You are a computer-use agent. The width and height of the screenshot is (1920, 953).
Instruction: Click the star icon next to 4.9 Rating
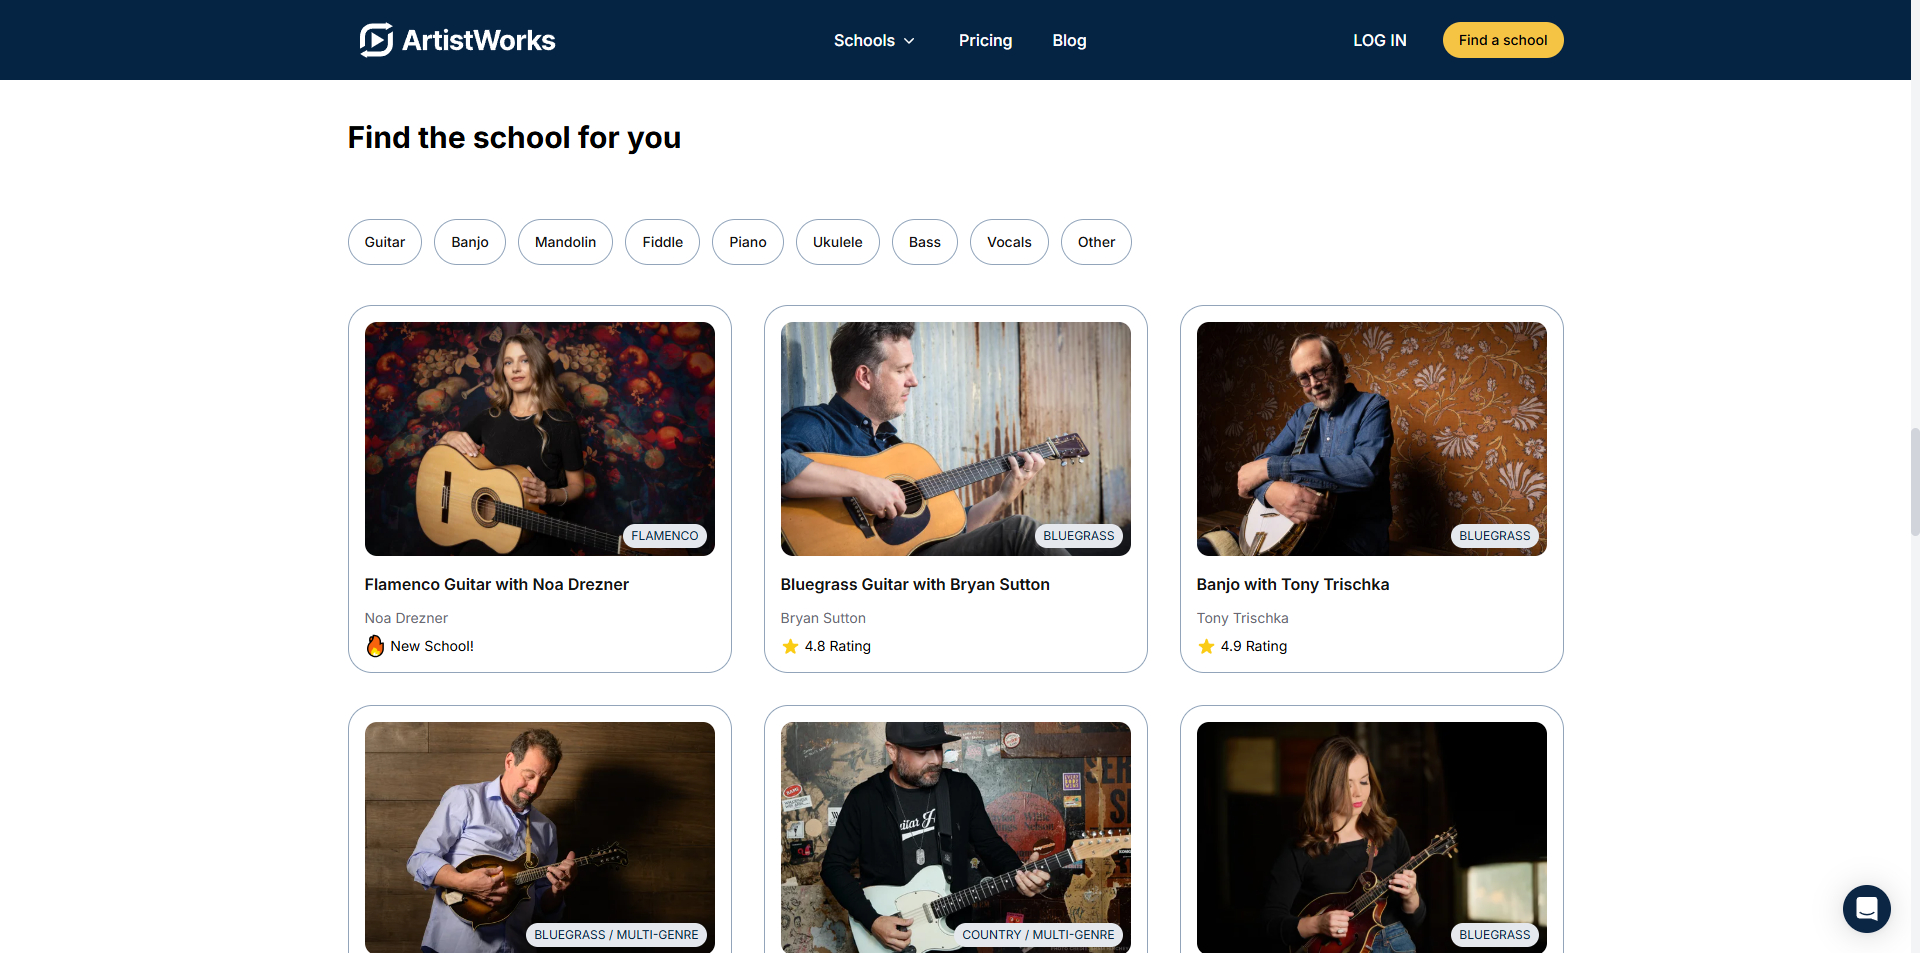pos(1206,646)
